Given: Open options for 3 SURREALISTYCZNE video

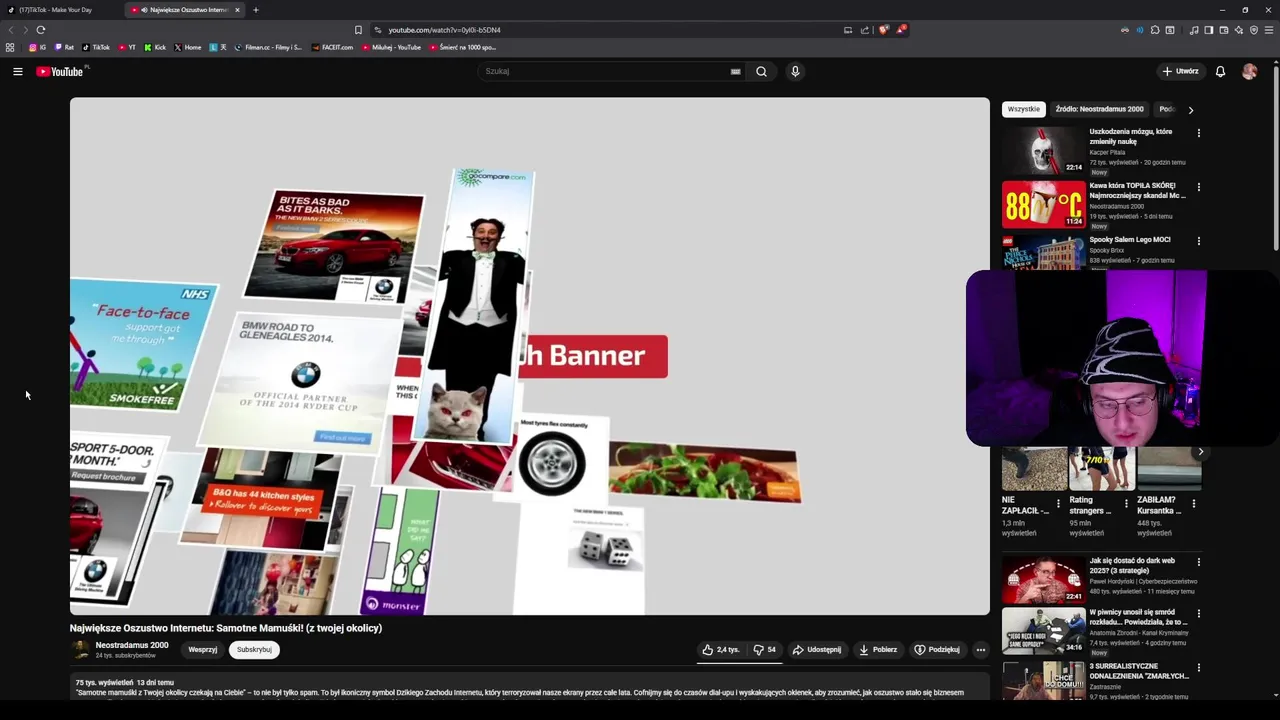Looking at the screenshot, I should [1198, 667].
